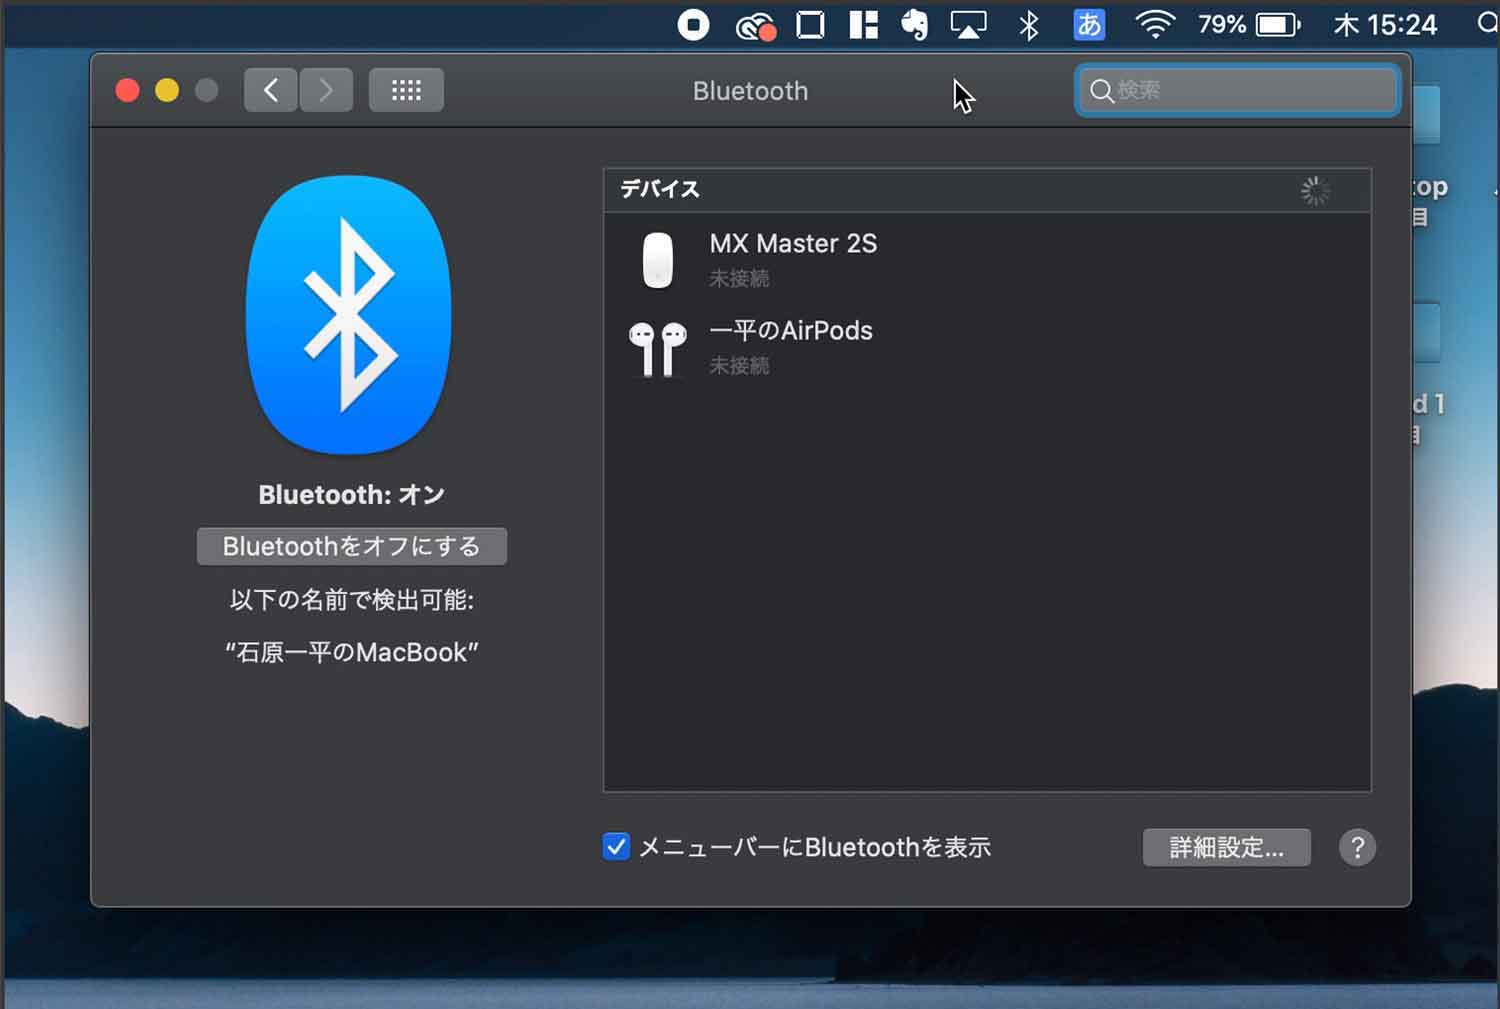Open the Creative Cloud menu bar icon

[x=756, y=26]
